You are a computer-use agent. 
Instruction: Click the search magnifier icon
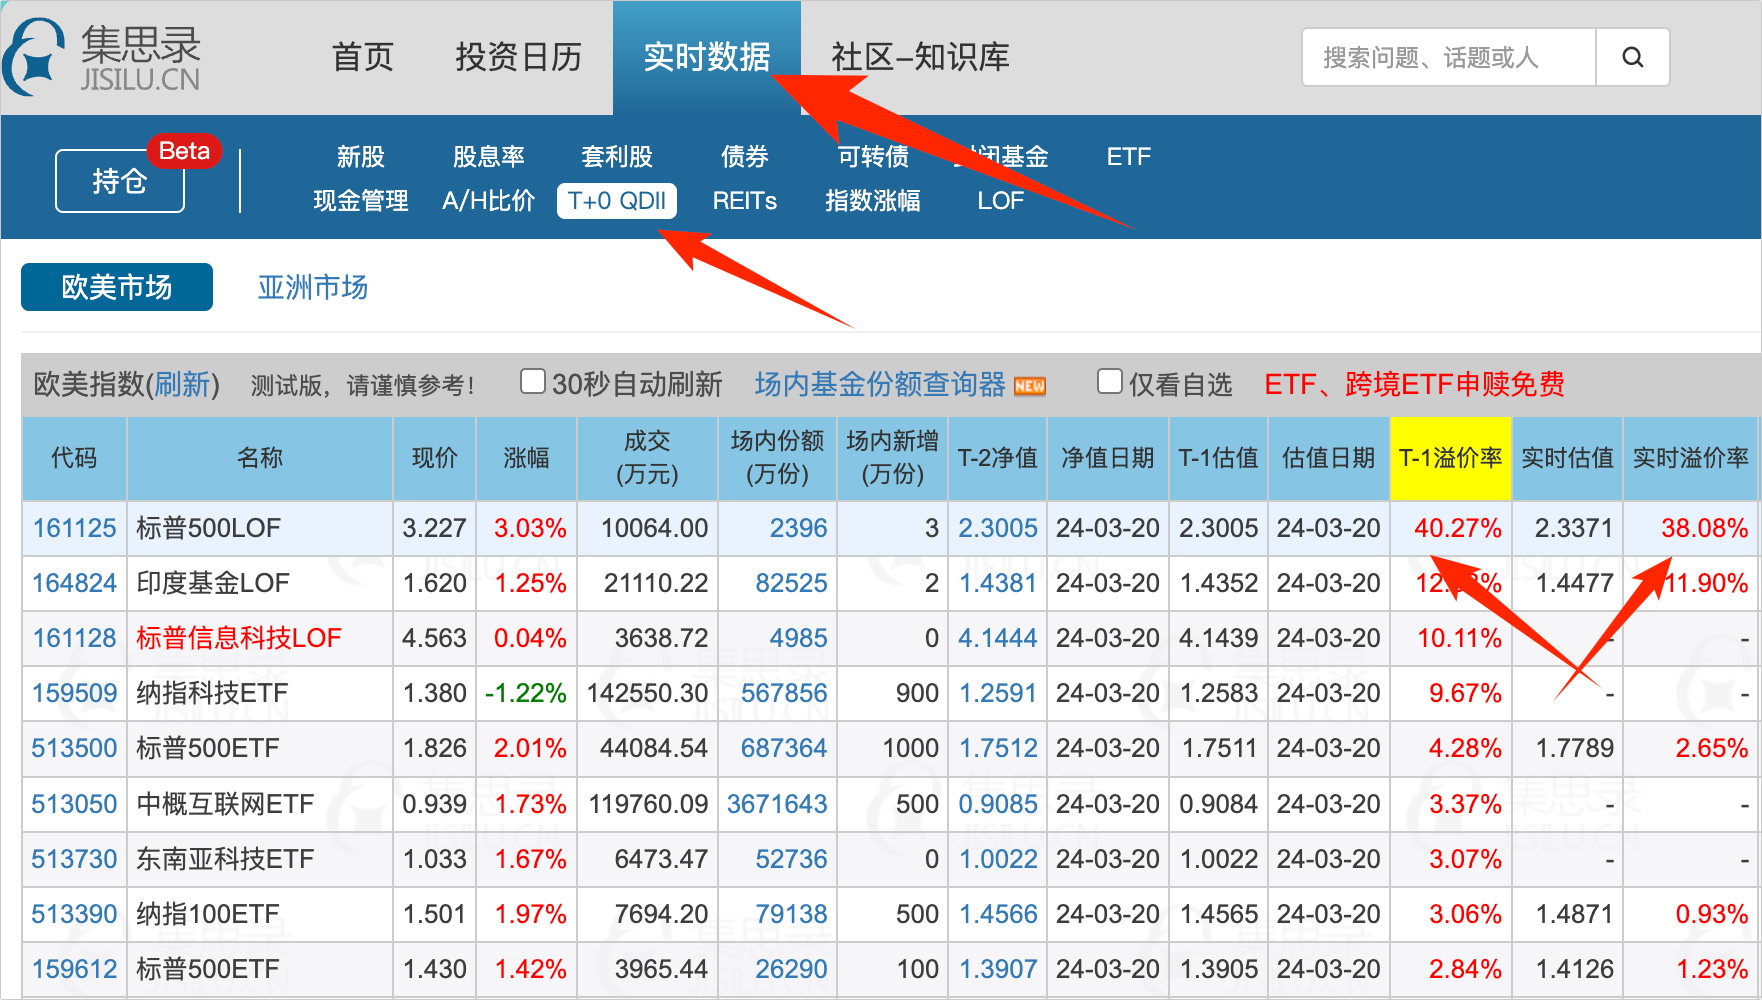coord(1632,58)
